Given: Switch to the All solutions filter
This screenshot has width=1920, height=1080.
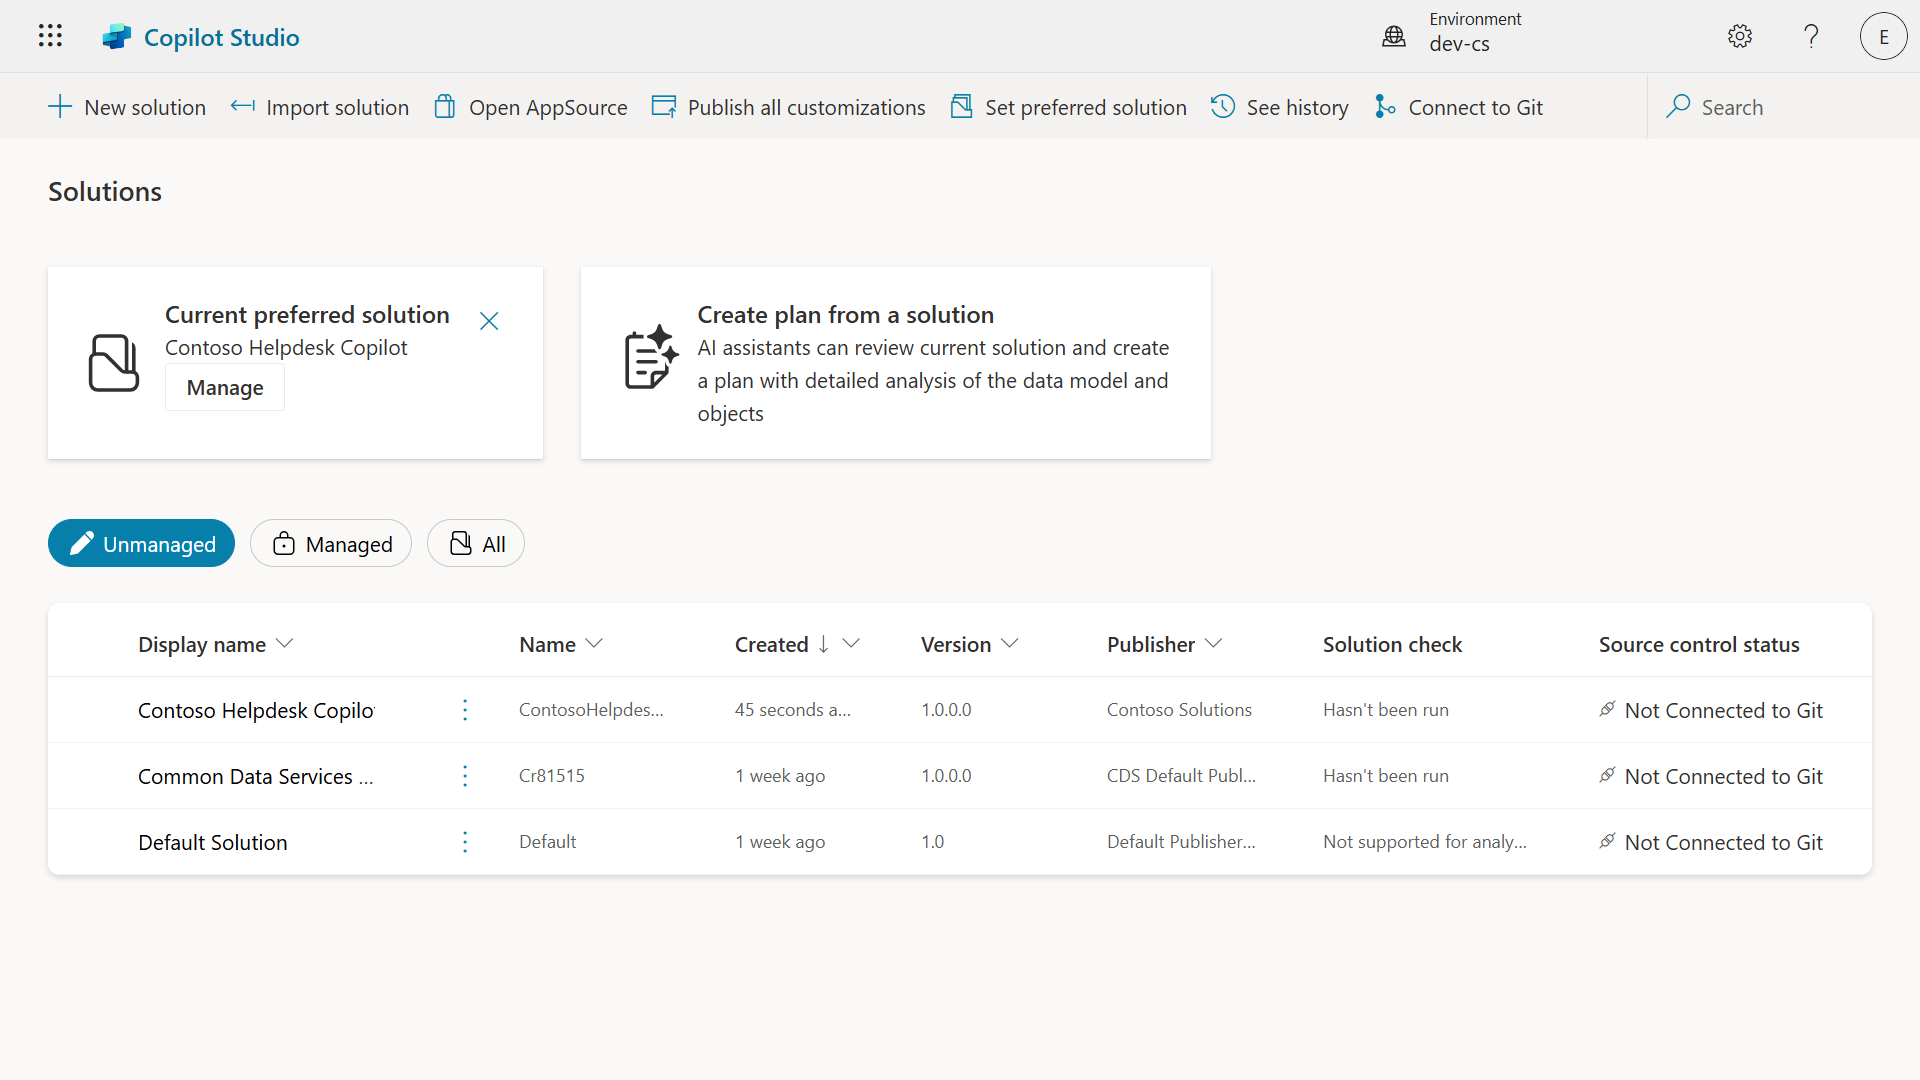Looking at the screenshot, I should pyautogui.click(x=476, y=544).
